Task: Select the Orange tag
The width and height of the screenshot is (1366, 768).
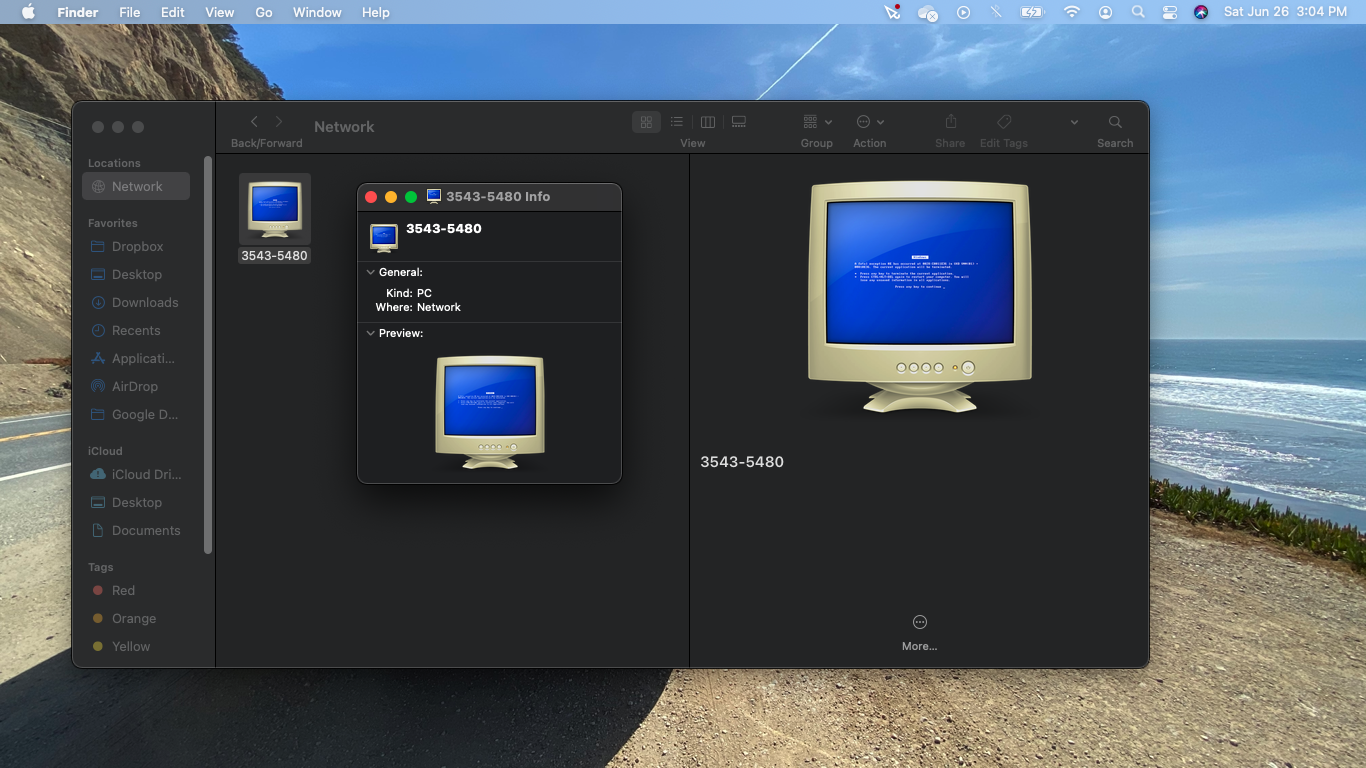Action: pos(136,618)
